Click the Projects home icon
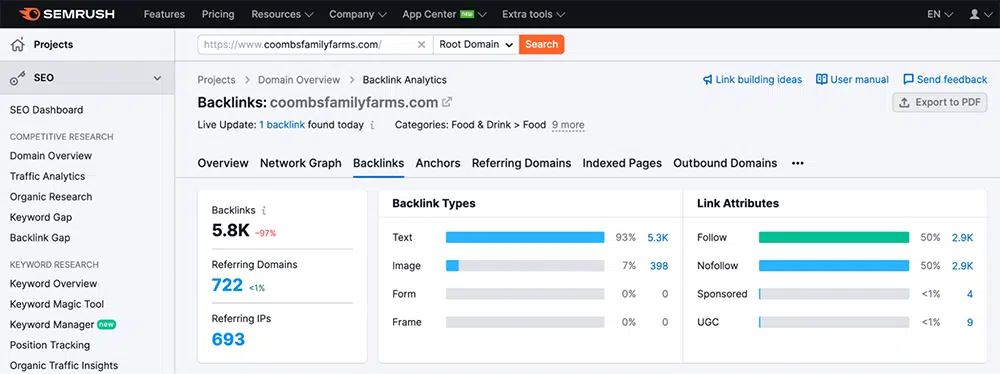The height and width of the screenshot is (374, 1000). [x=18, y=45]
